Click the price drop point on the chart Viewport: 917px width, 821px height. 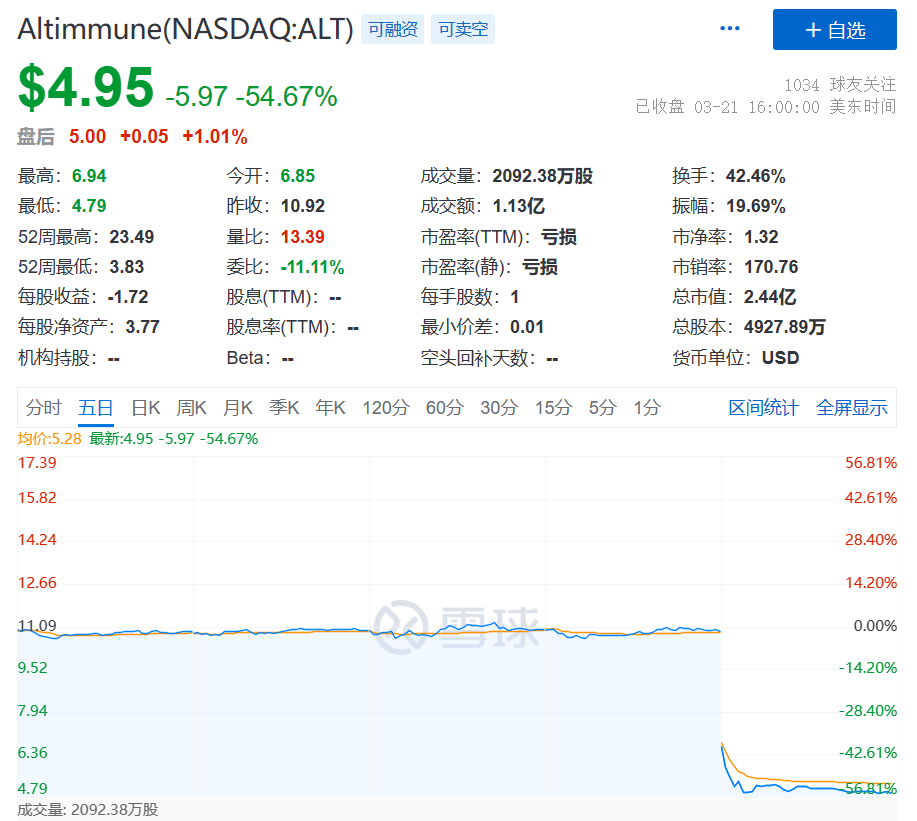click(722, 745)
